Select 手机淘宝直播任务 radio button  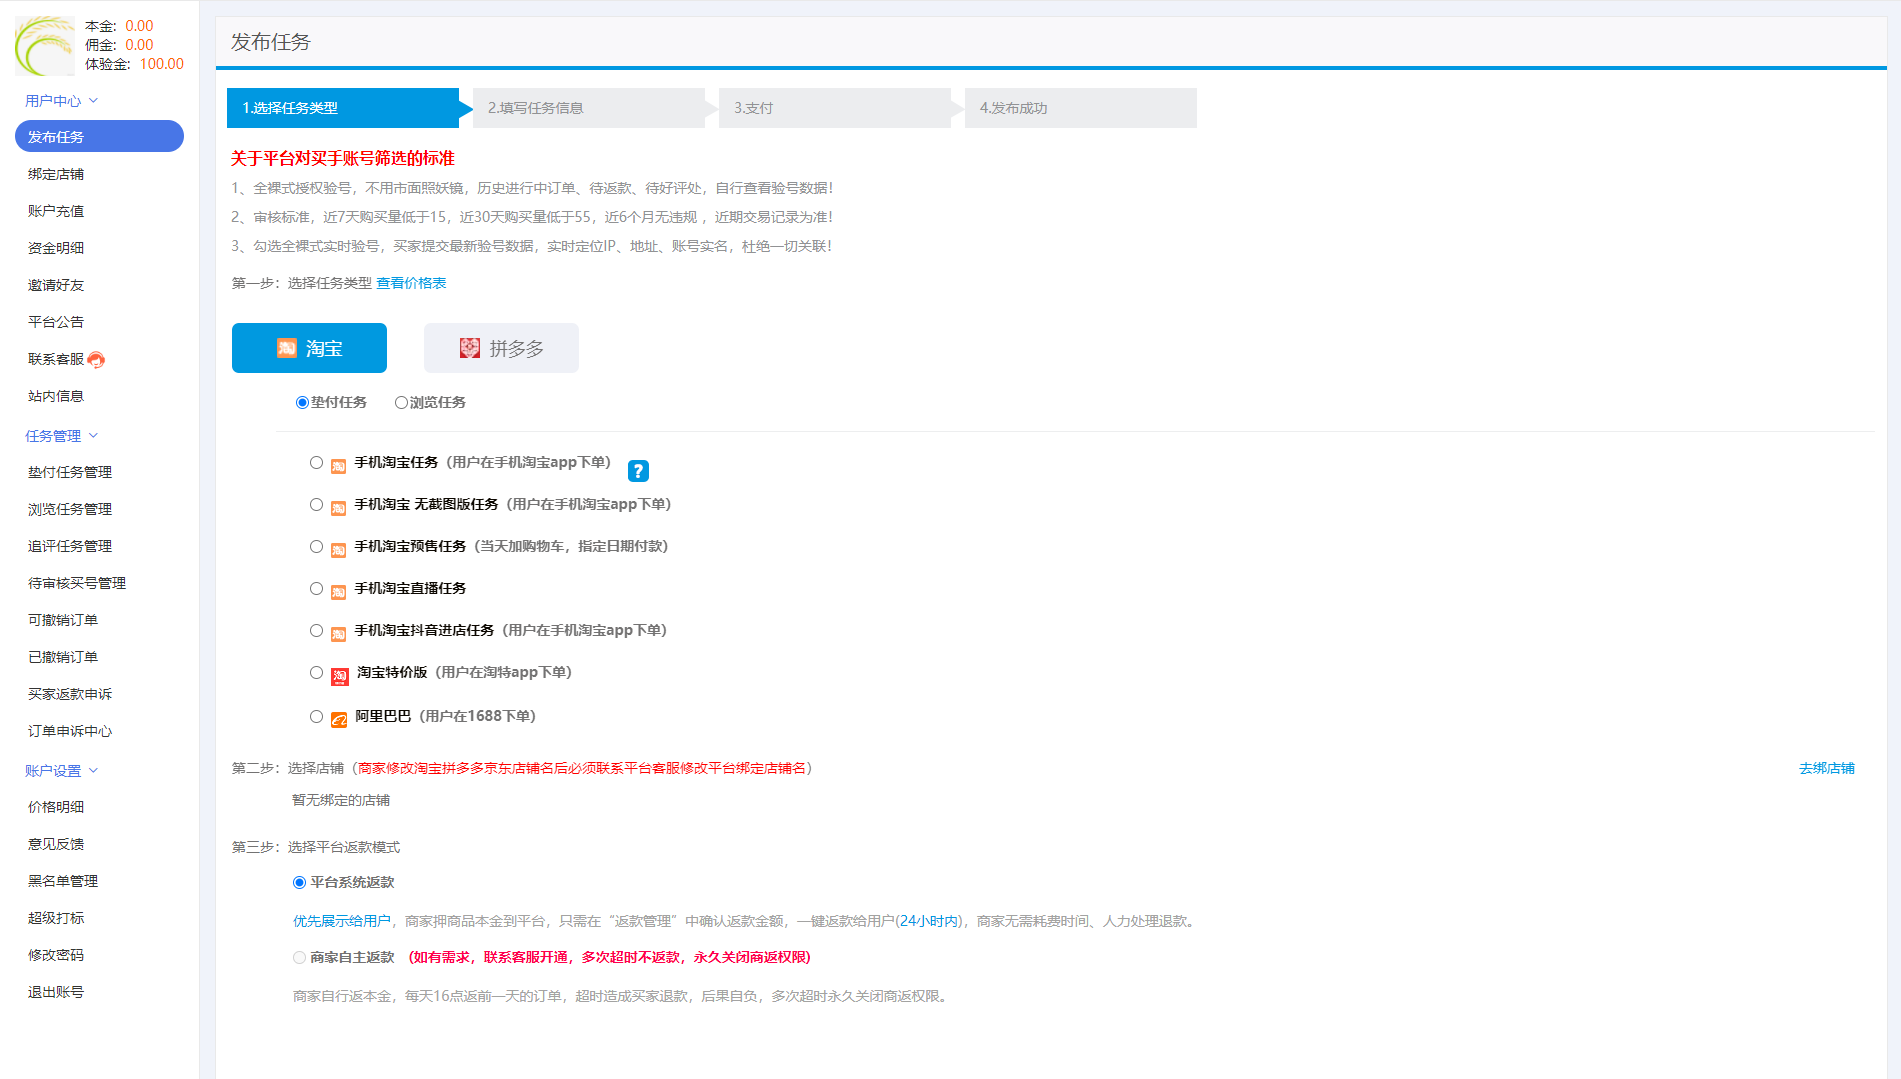click(316, 588)
